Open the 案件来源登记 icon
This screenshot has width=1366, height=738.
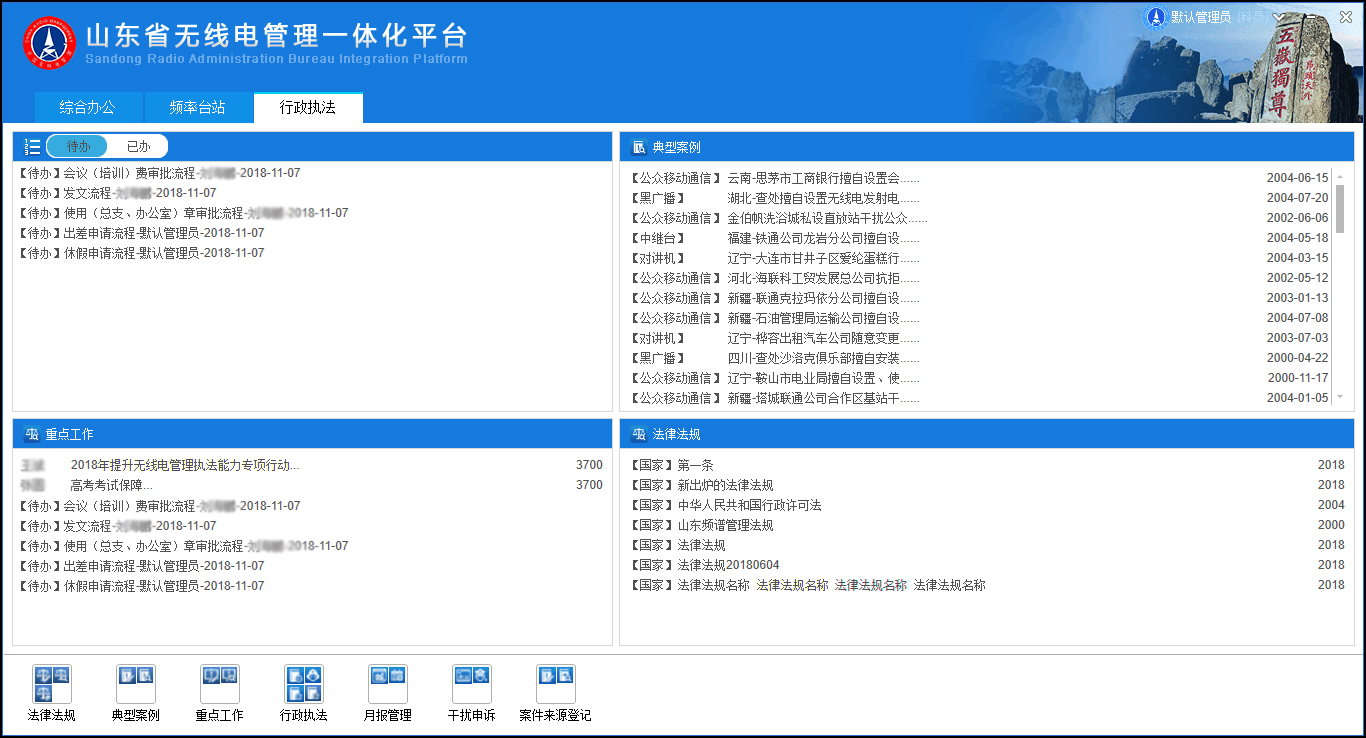point(556,685)
